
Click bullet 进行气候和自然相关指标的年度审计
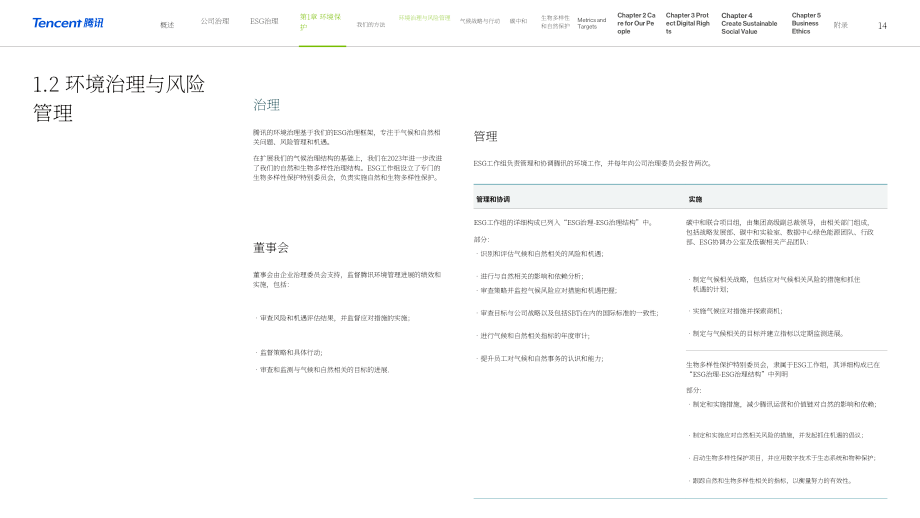[x=533, y=336]
